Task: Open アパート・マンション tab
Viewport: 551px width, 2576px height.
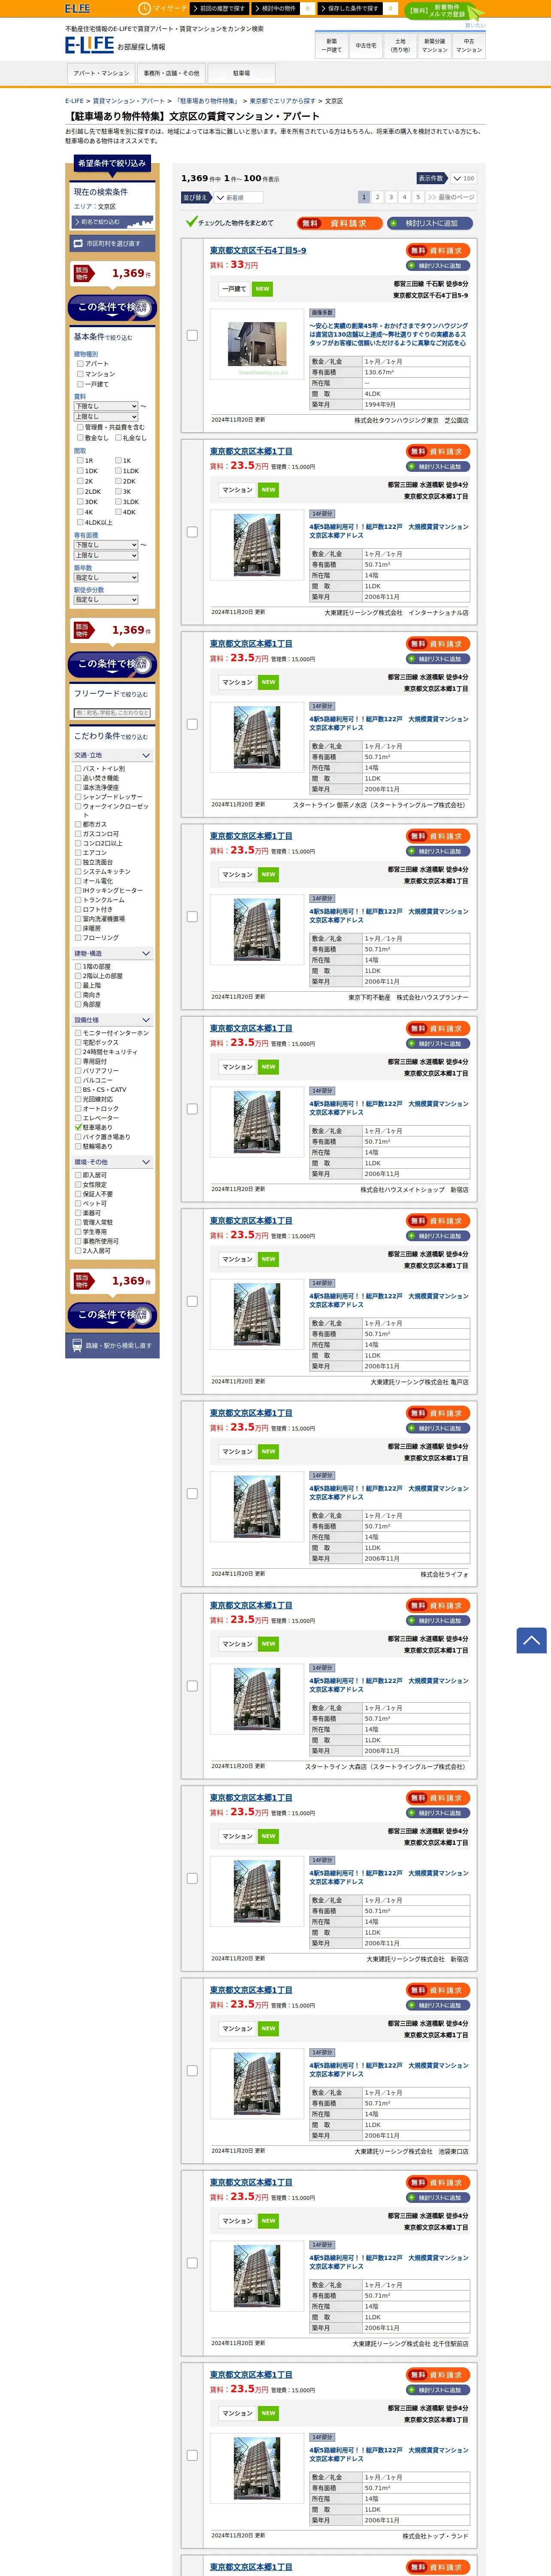Action: click(x=101, y=73)
